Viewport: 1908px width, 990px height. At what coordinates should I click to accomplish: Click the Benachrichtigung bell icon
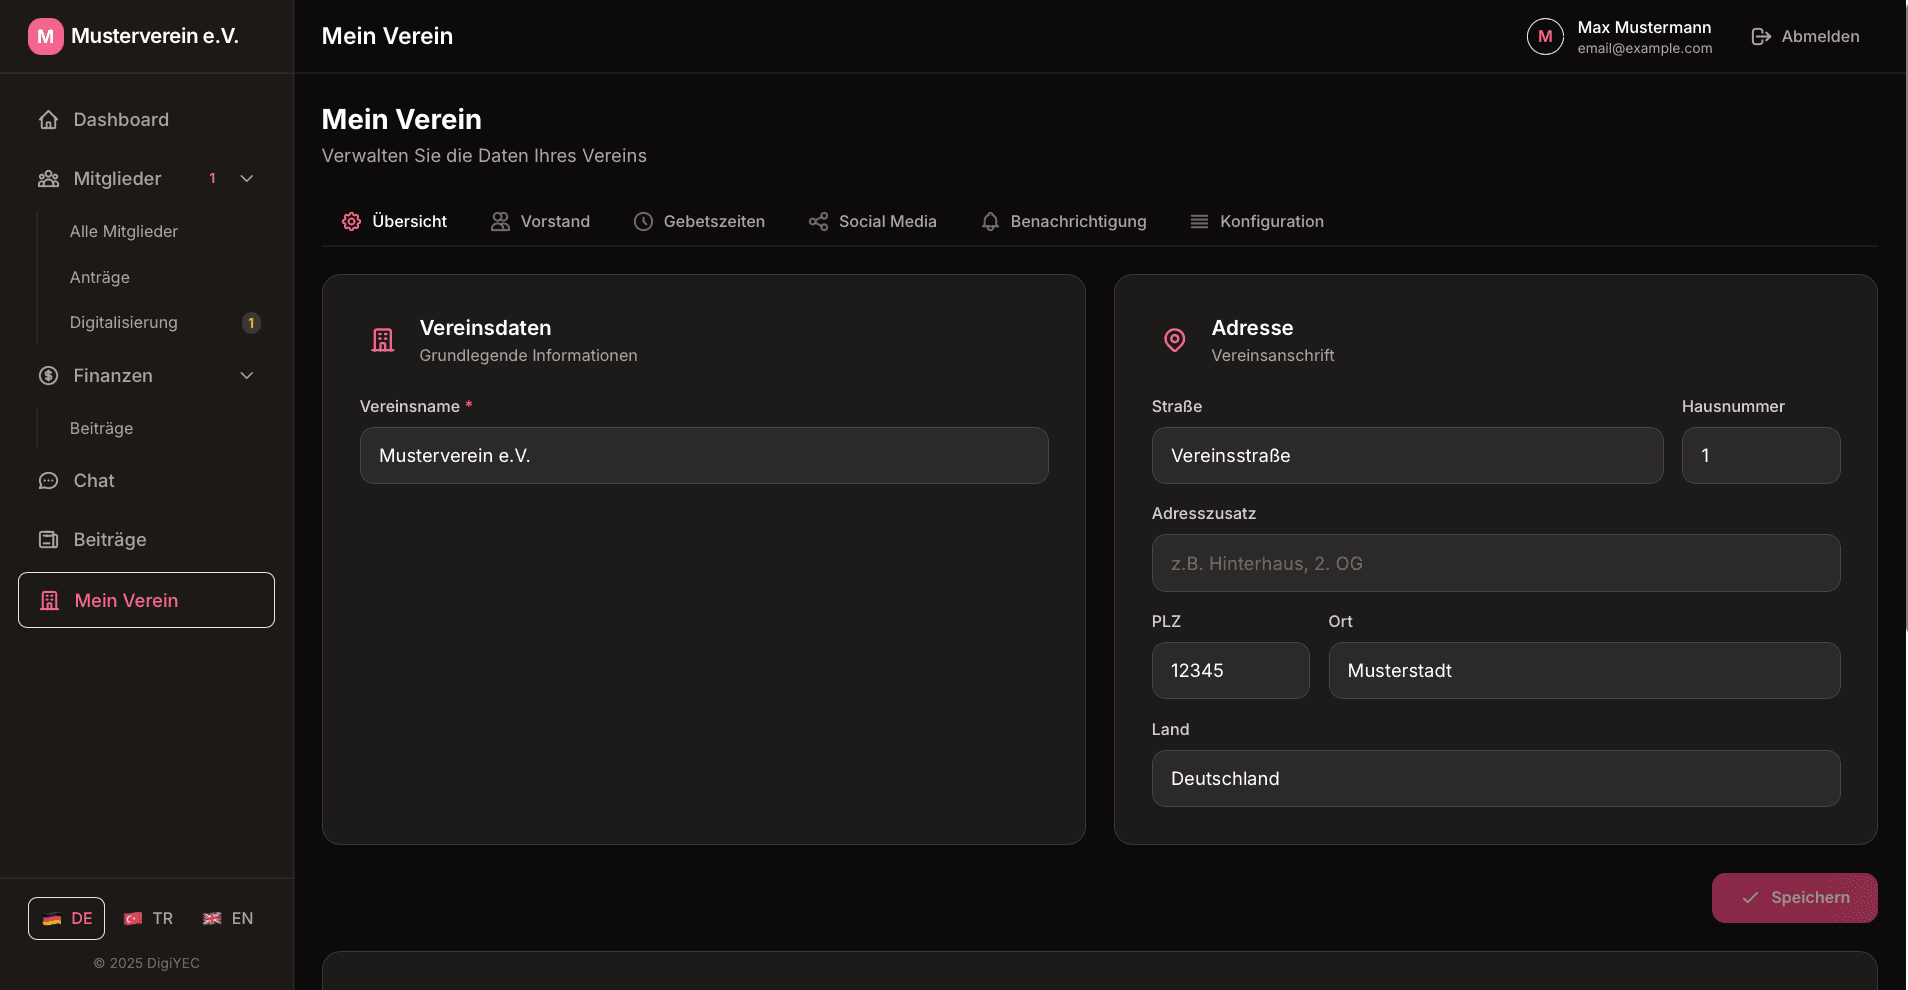(990, 222)
